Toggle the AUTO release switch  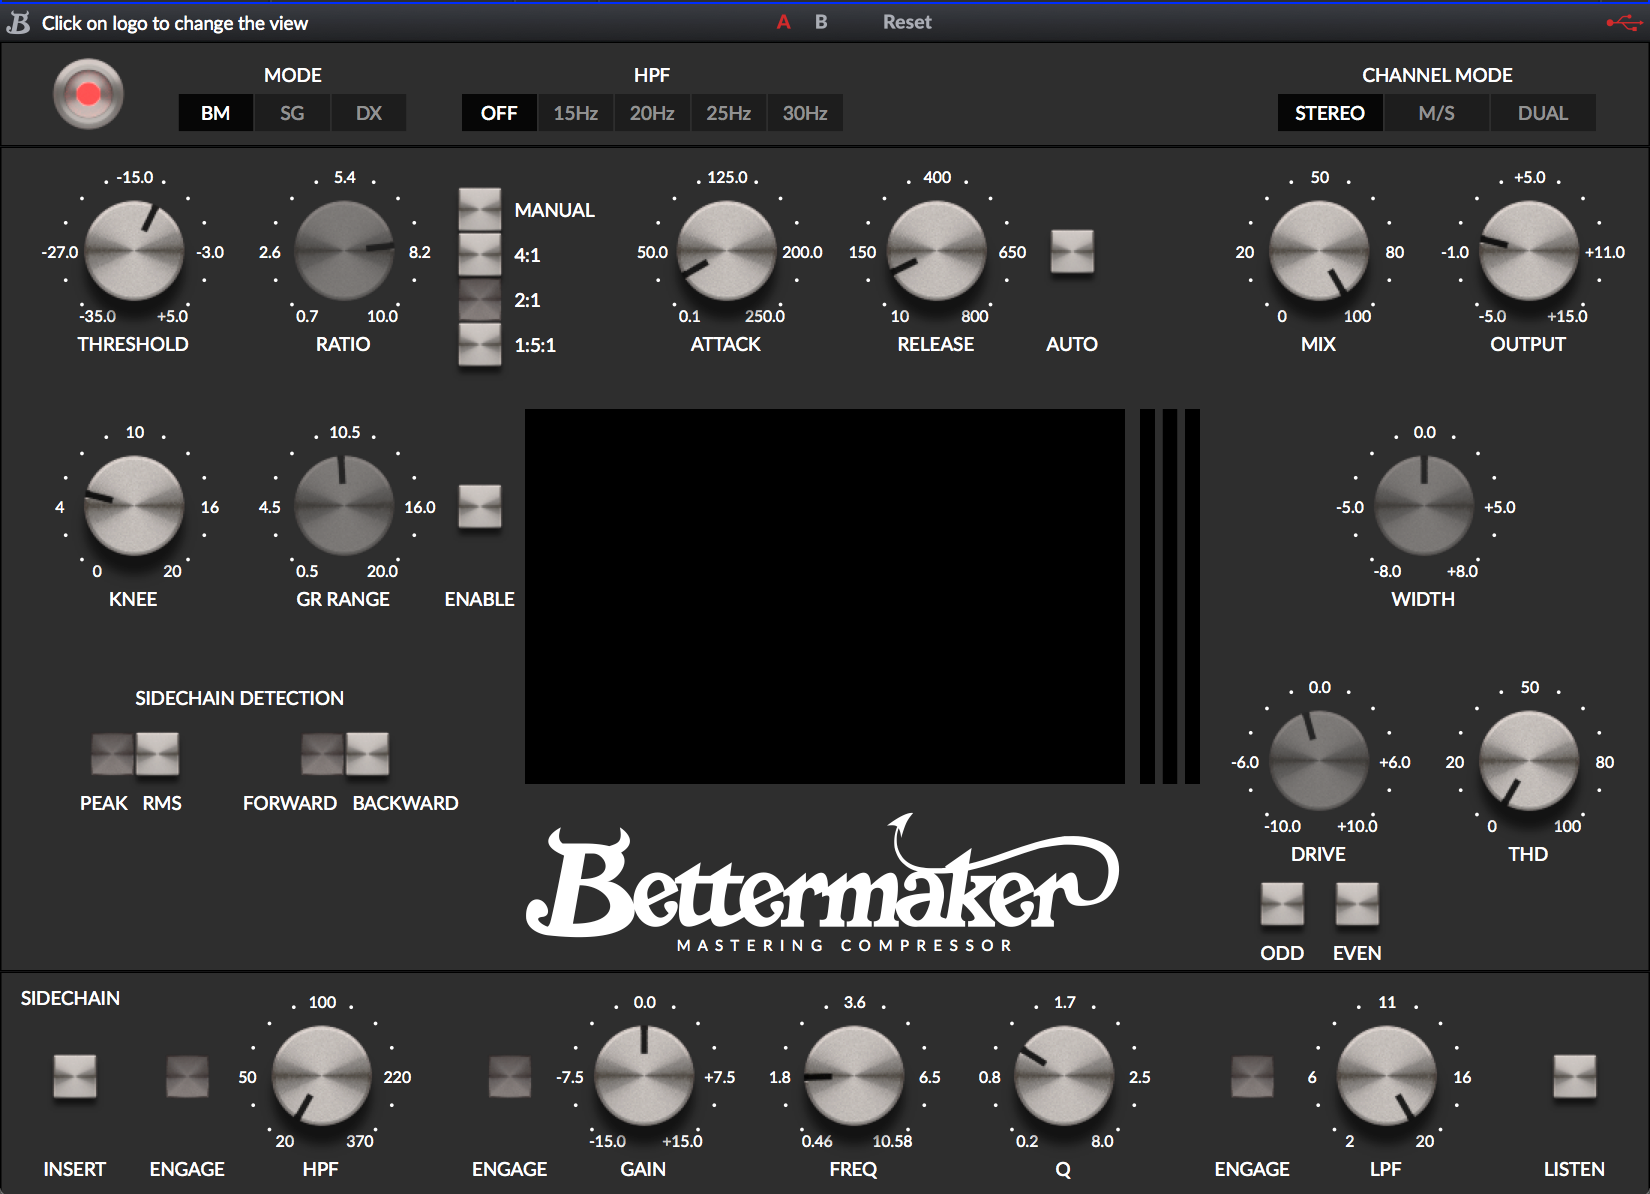1072,251
